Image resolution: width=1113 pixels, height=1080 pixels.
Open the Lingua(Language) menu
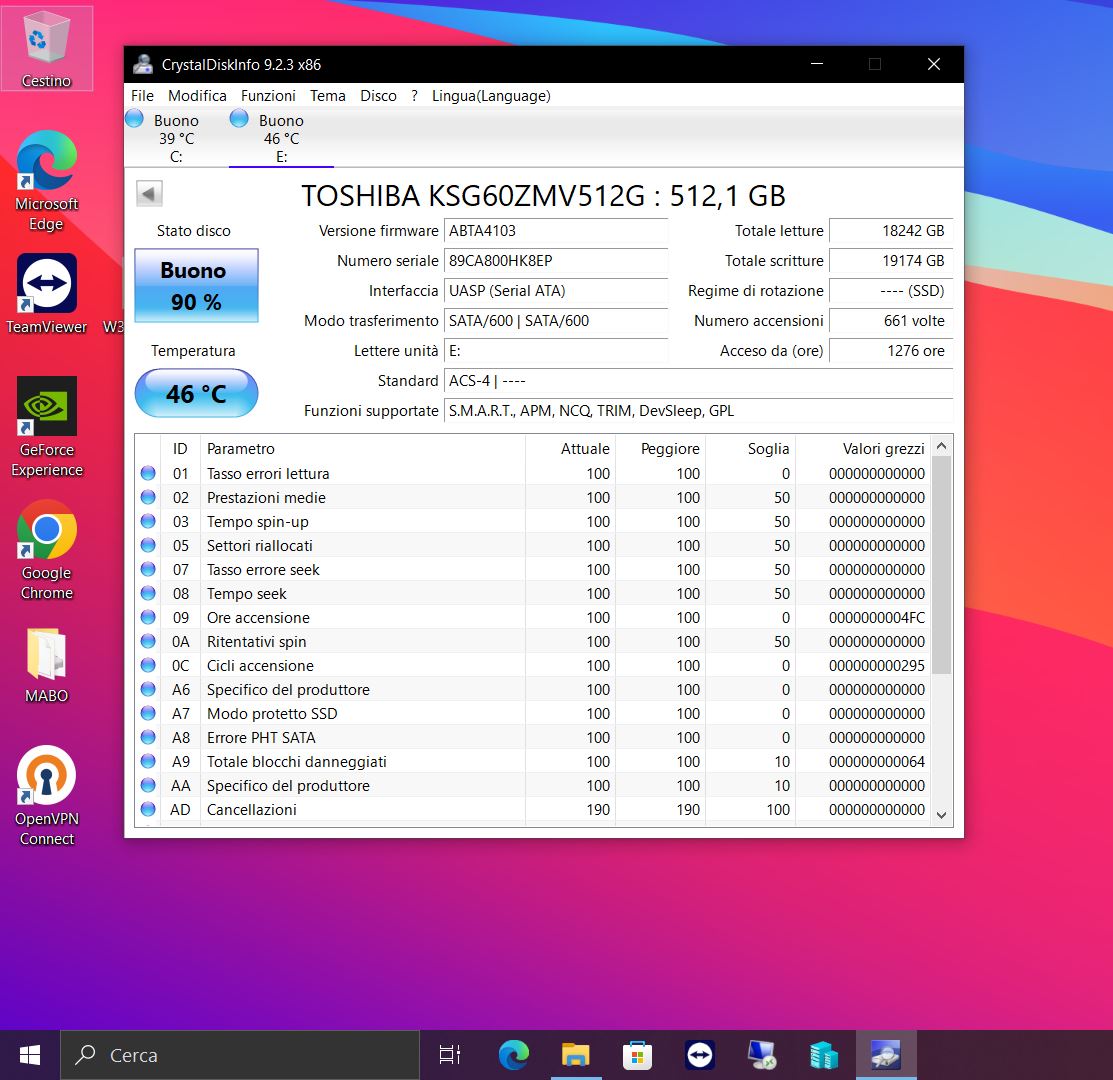(491, 96)
